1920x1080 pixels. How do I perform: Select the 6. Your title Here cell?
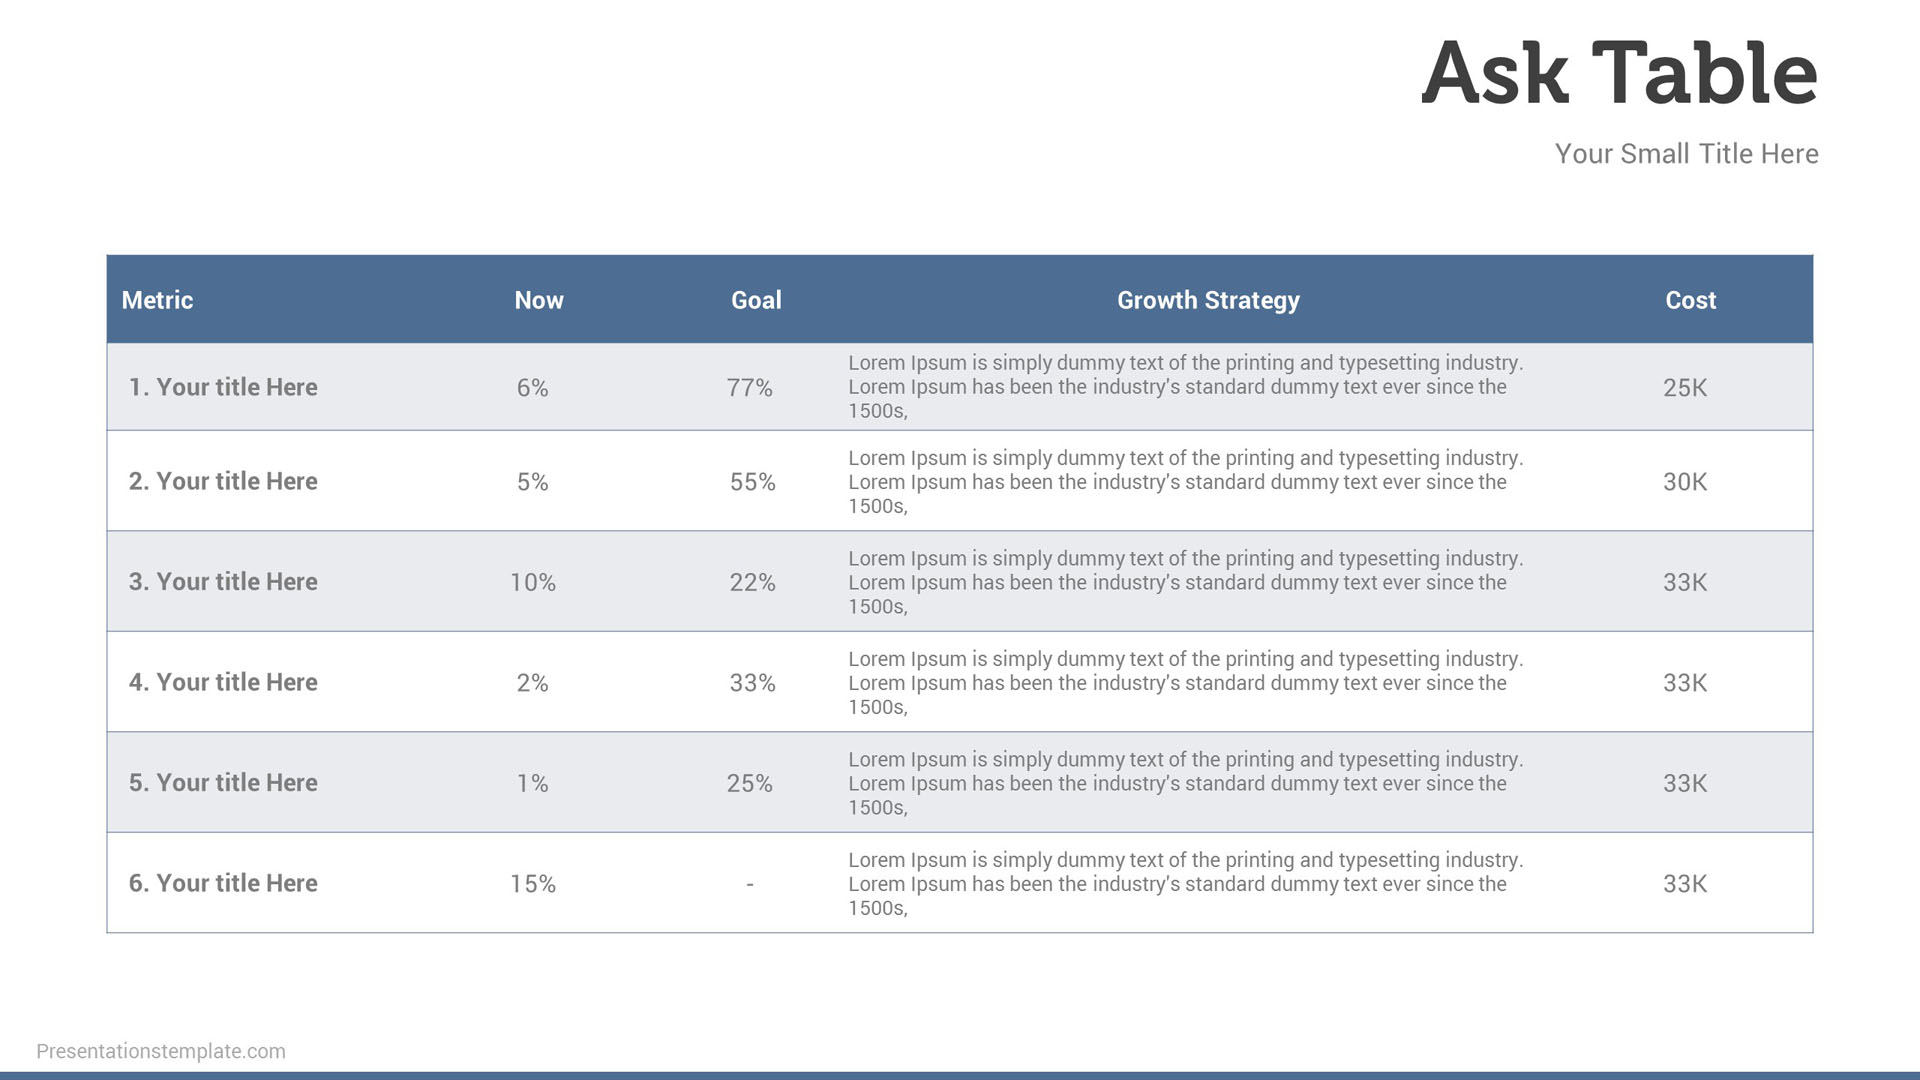coord(223,883)
